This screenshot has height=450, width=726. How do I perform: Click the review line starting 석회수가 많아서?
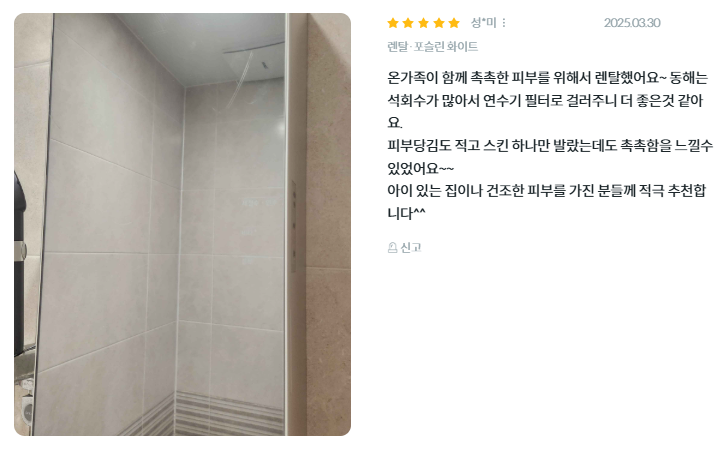pyautogui.click(x=545, y=100)
